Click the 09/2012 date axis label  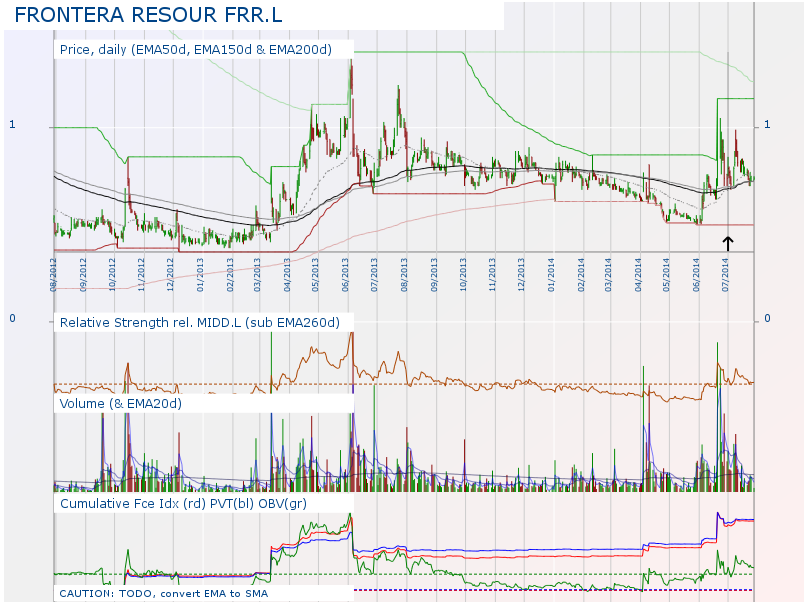pyautogui.click(x=83, y=275)
